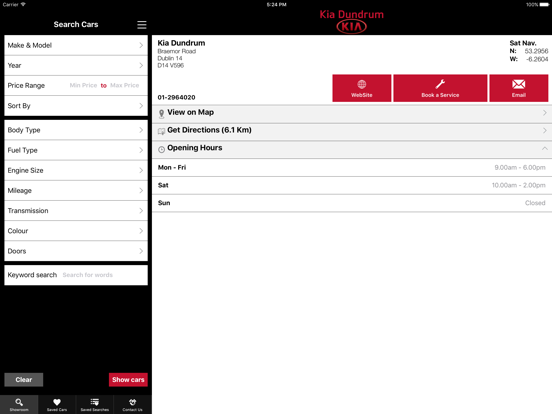Screen dimensions: 552x414
Task: Expand the Year filter
Action: (76, 65)
